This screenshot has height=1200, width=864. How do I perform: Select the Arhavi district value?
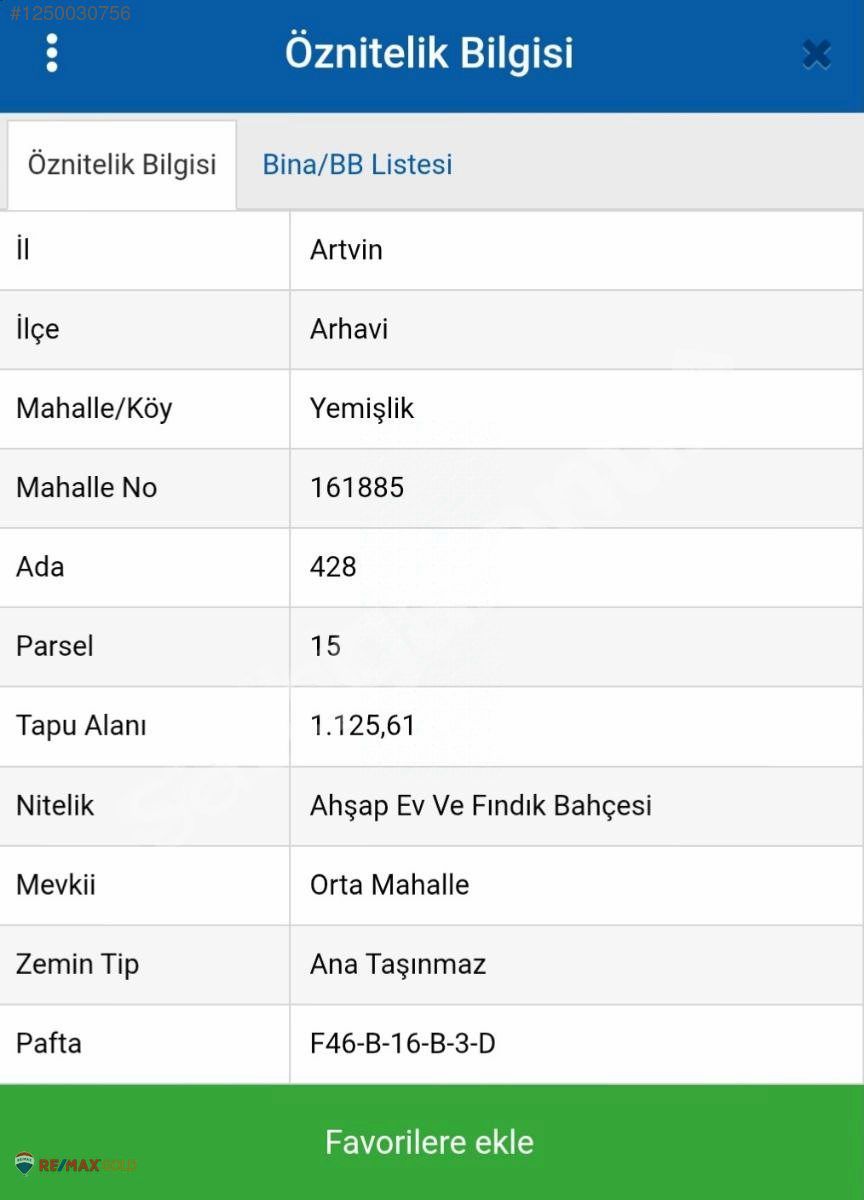[x=349, y=329]
